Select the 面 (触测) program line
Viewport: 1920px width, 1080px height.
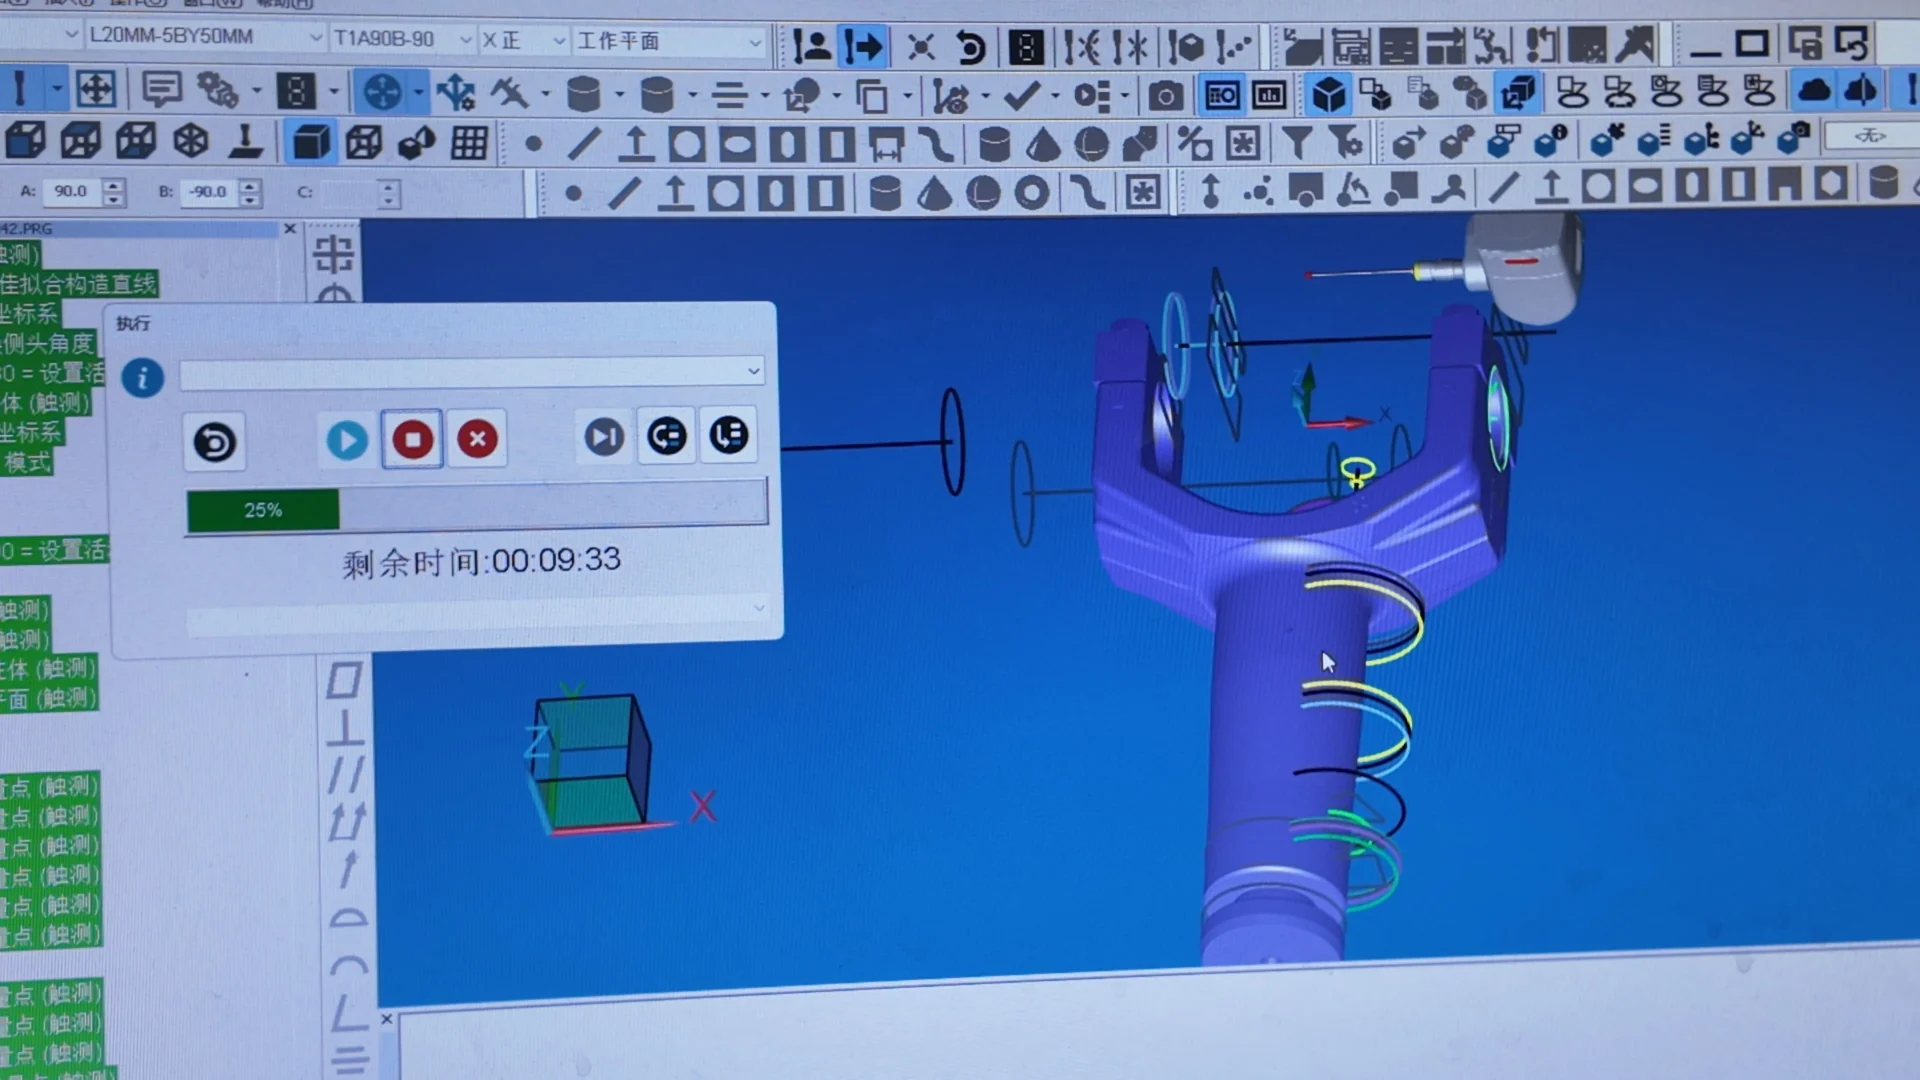pyautogui.click(x=49, y=698)
